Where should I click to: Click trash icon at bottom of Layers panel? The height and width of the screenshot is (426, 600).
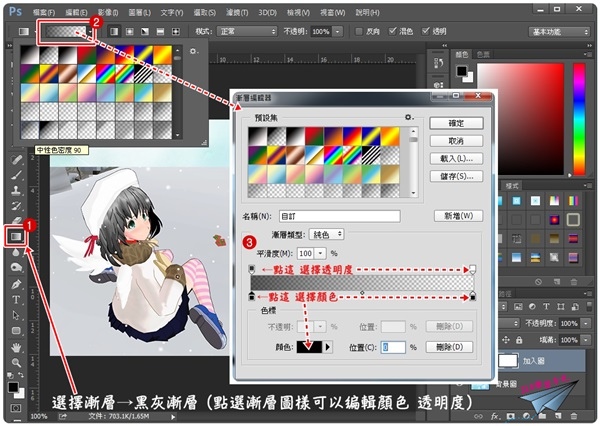[x=574, y=416]
